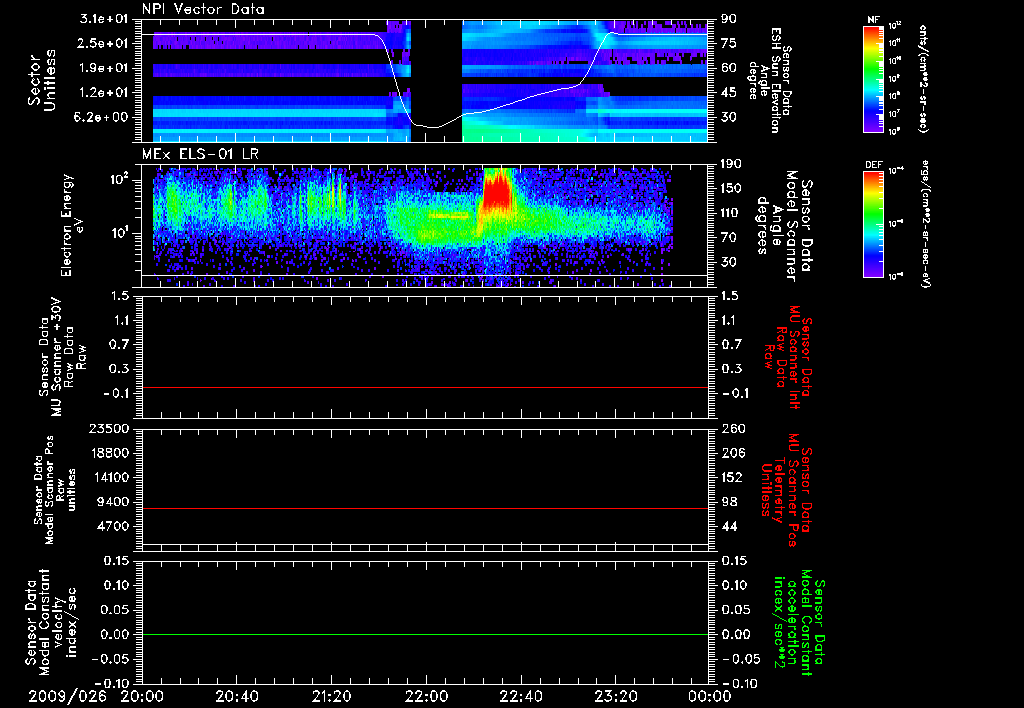Select the 23500 scanner position tick
This screenshot has width=1024, height=708.
click(110, 428)
